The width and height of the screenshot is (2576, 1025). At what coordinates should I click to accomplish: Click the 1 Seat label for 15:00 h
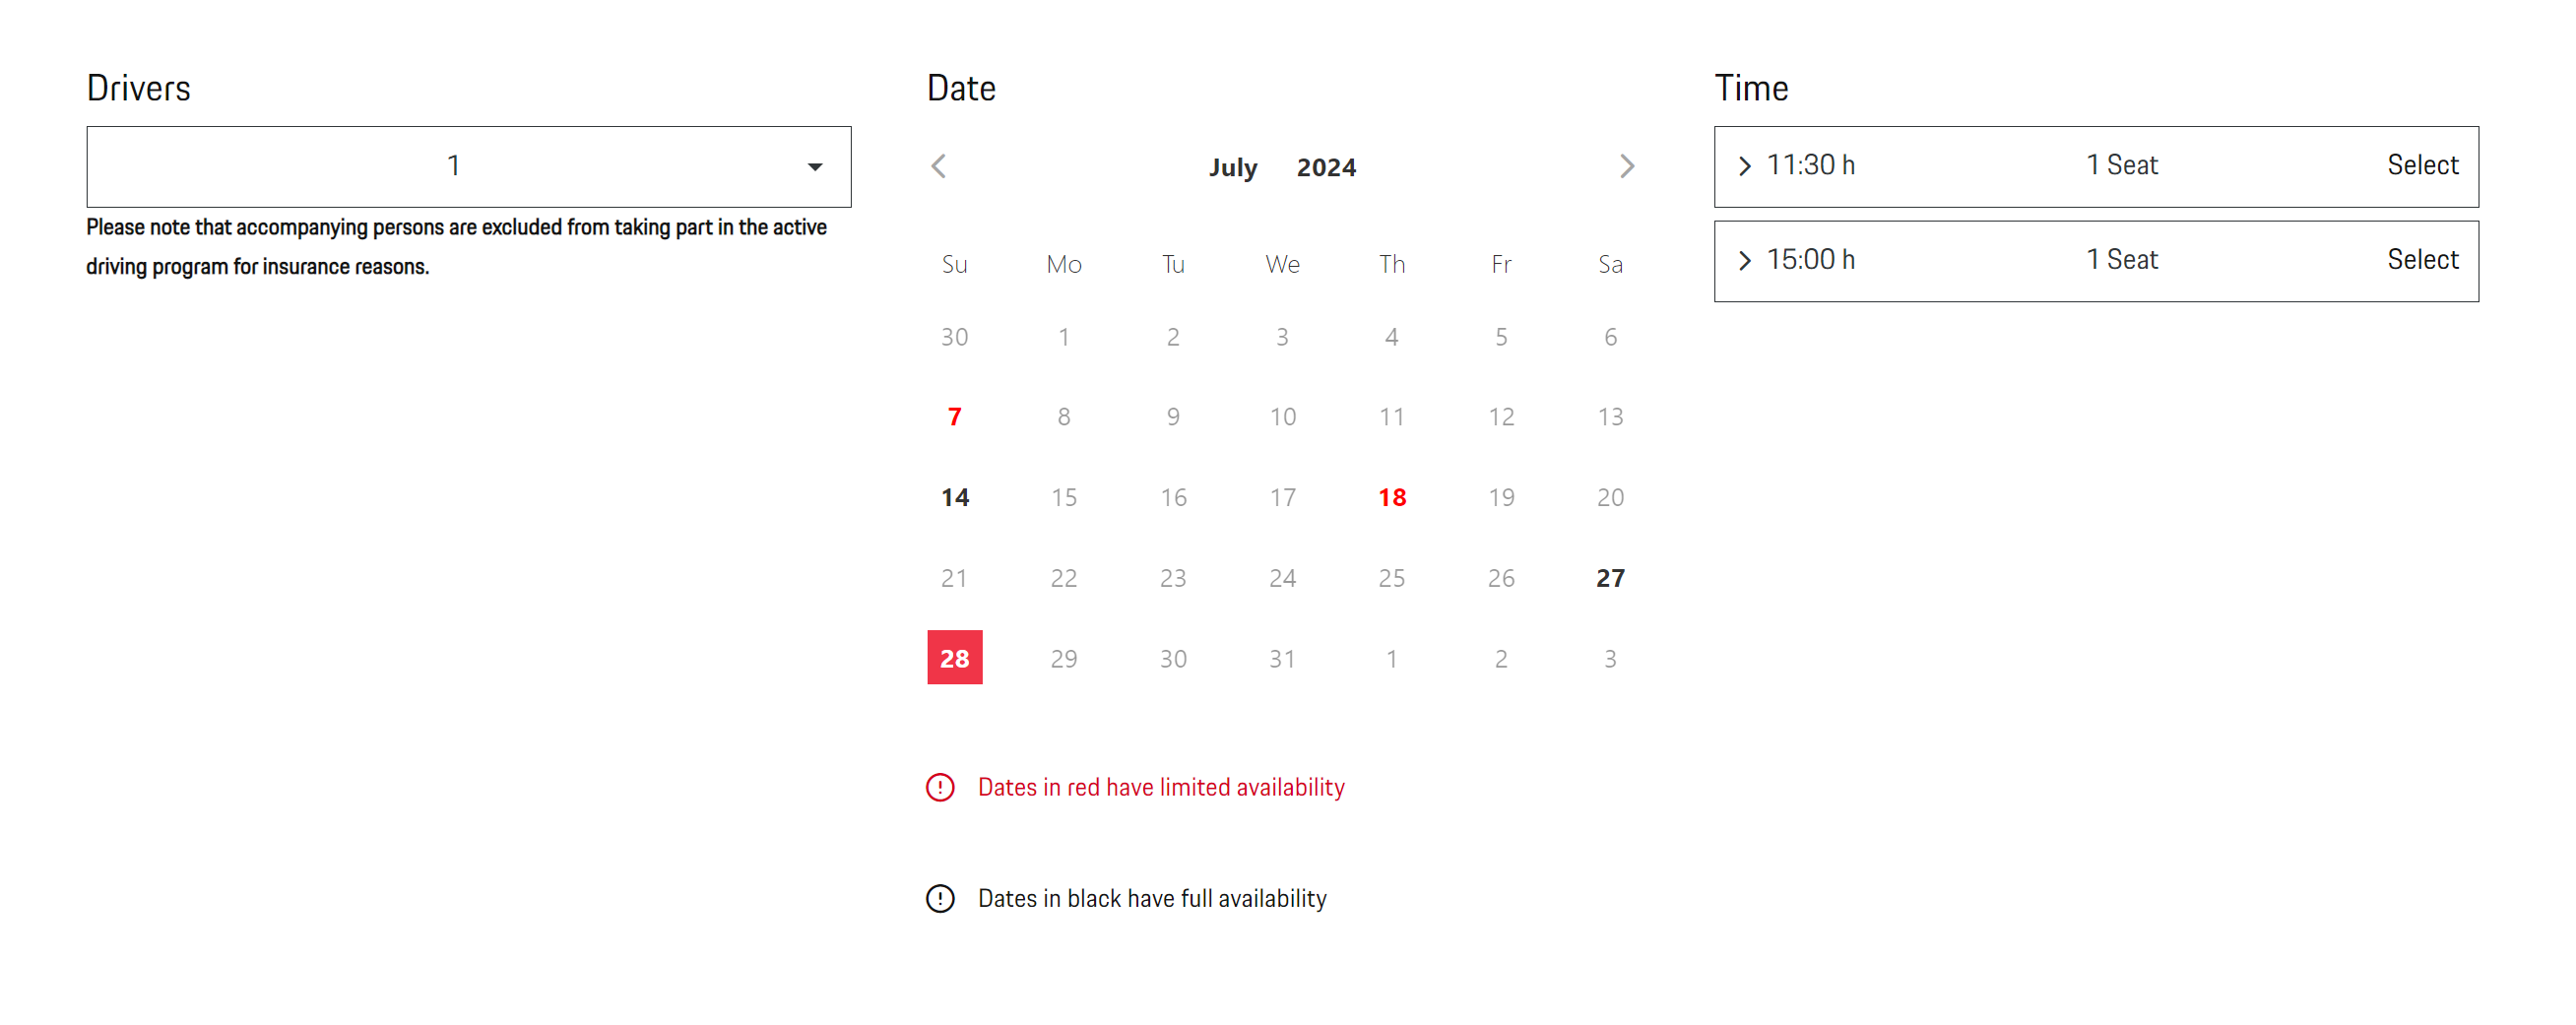click(x=2121, y=260)
